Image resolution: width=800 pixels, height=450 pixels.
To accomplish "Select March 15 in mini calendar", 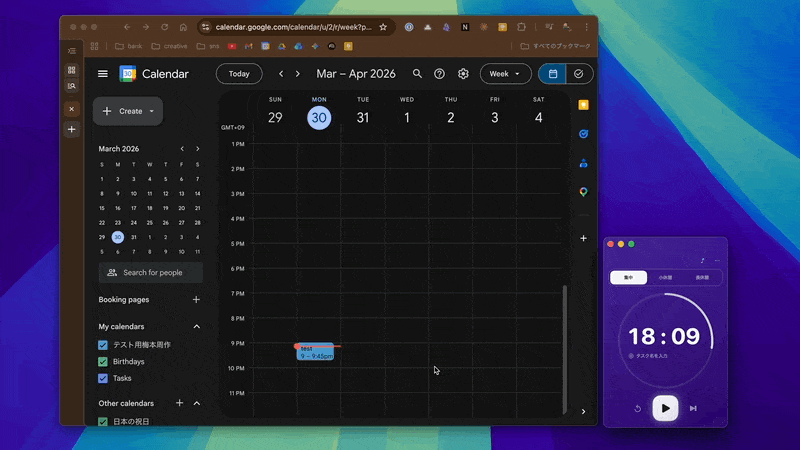I will pos(102,208).
